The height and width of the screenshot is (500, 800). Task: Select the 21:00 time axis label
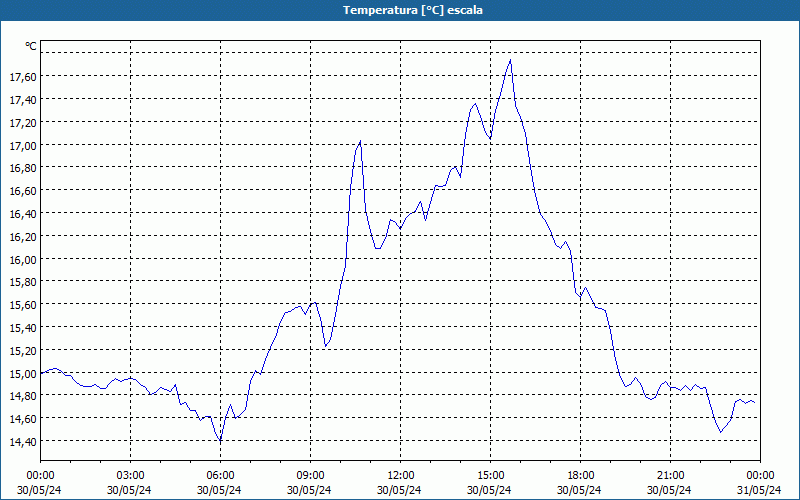[x=670, y=476]
